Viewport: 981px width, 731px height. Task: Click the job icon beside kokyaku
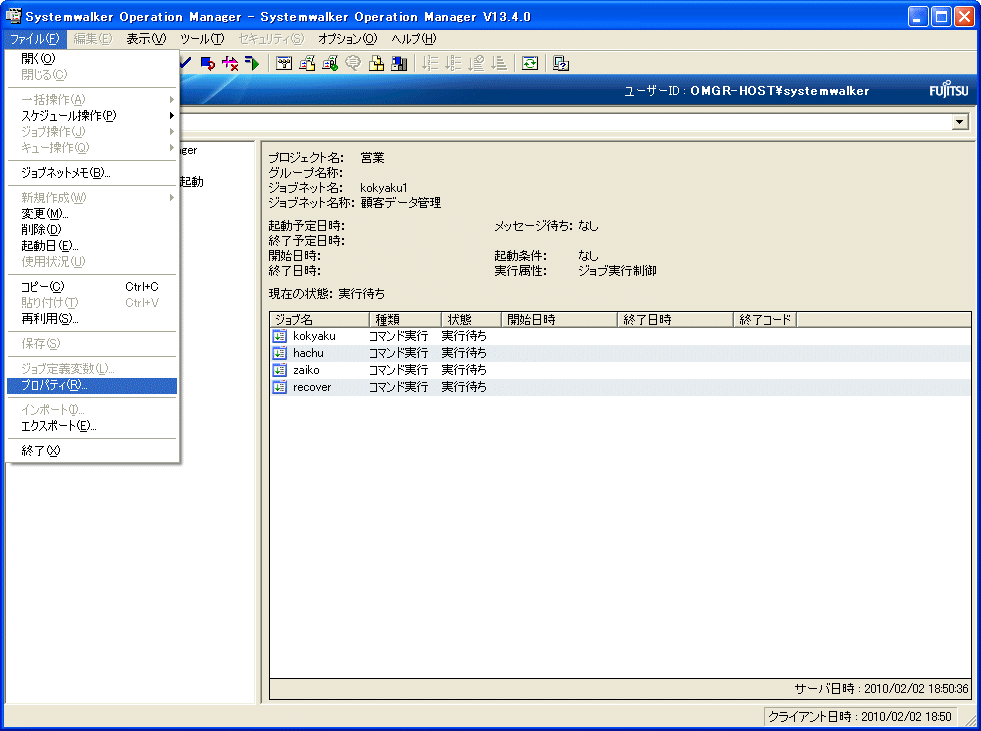point(280,336)
